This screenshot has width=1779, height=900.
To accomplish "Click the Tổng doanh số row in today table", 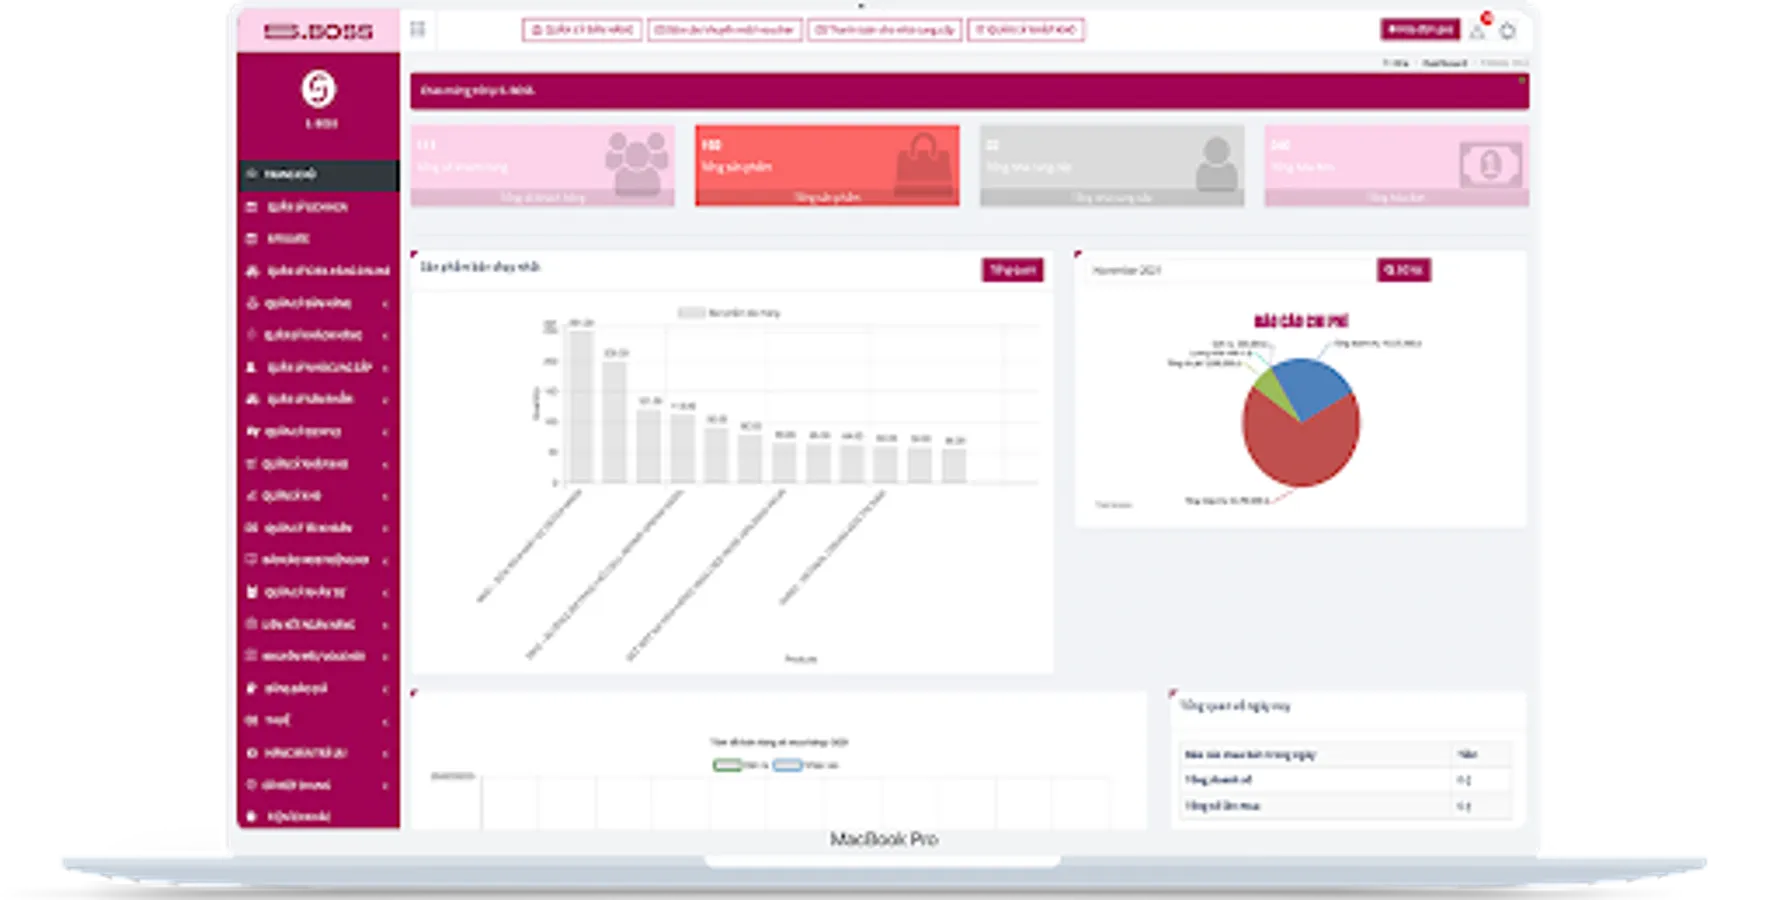I will [1346, 780].
